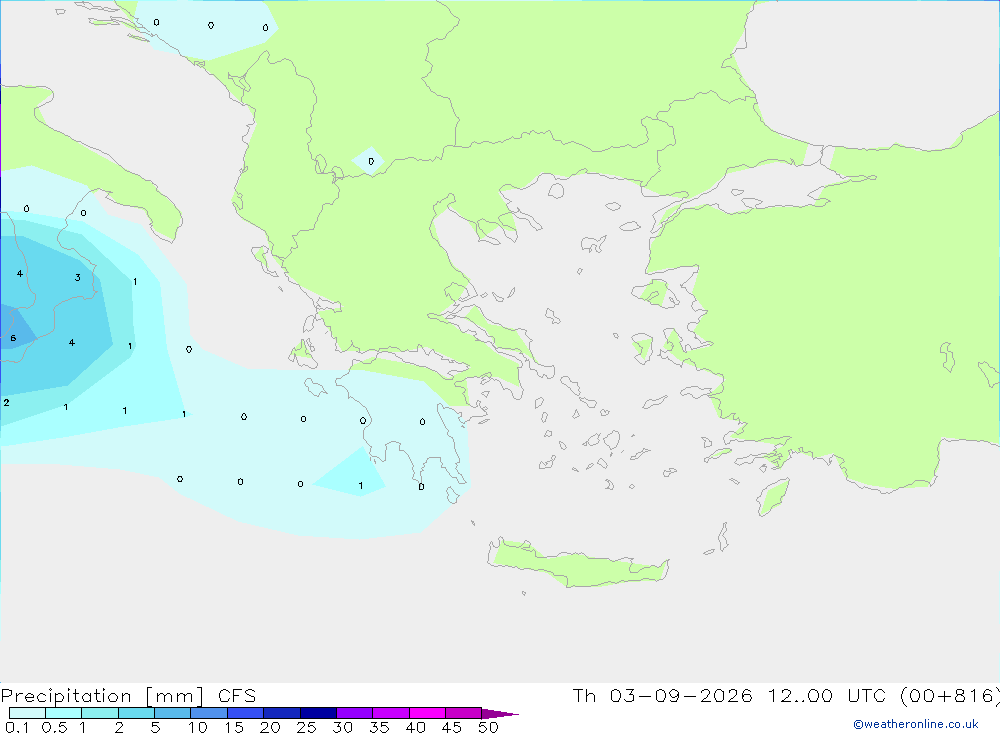Click the island of Rhodes on map
Screen dimensions: 1000x733
(x=773, y=498)
